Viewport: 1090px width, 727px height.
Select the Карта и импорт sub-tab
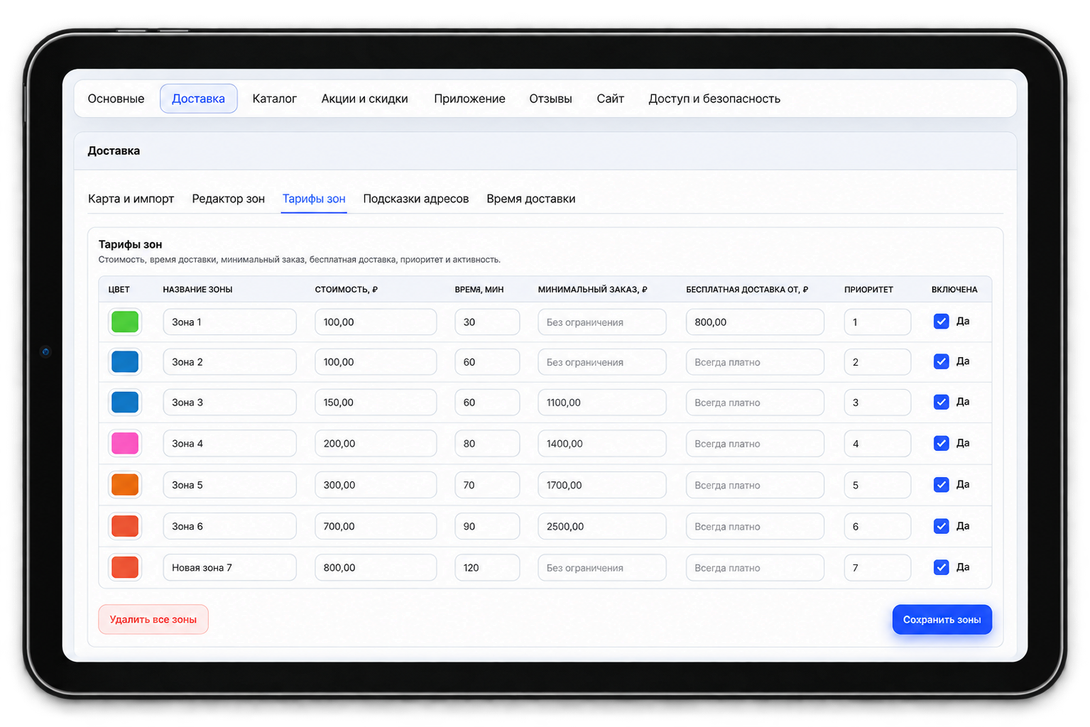pyautogui.click(x=131, y=199)
